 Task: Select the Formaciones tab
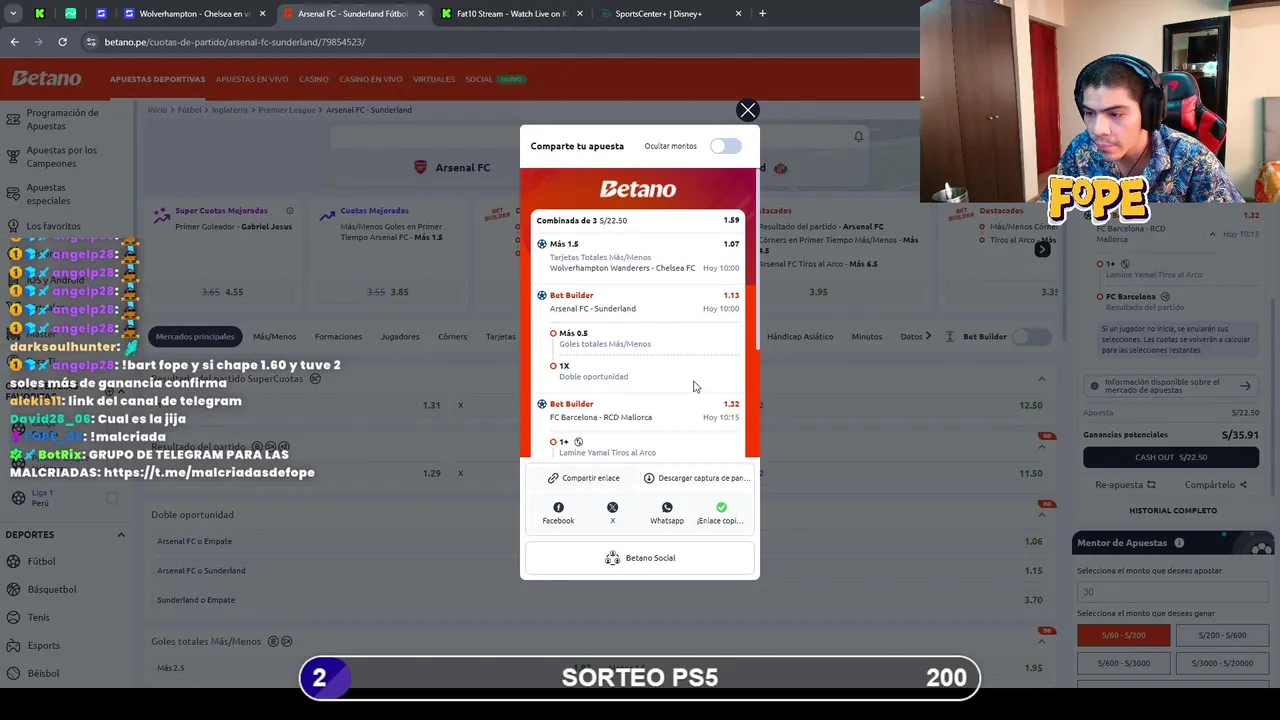(x=338, y=337)
